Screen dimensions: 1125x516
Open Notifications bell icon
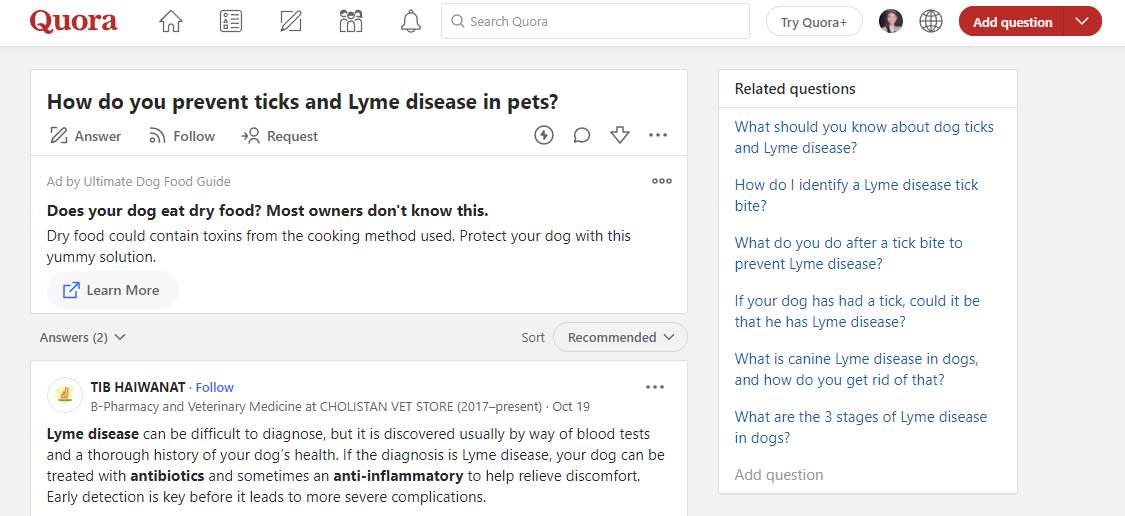click(410, 22)
